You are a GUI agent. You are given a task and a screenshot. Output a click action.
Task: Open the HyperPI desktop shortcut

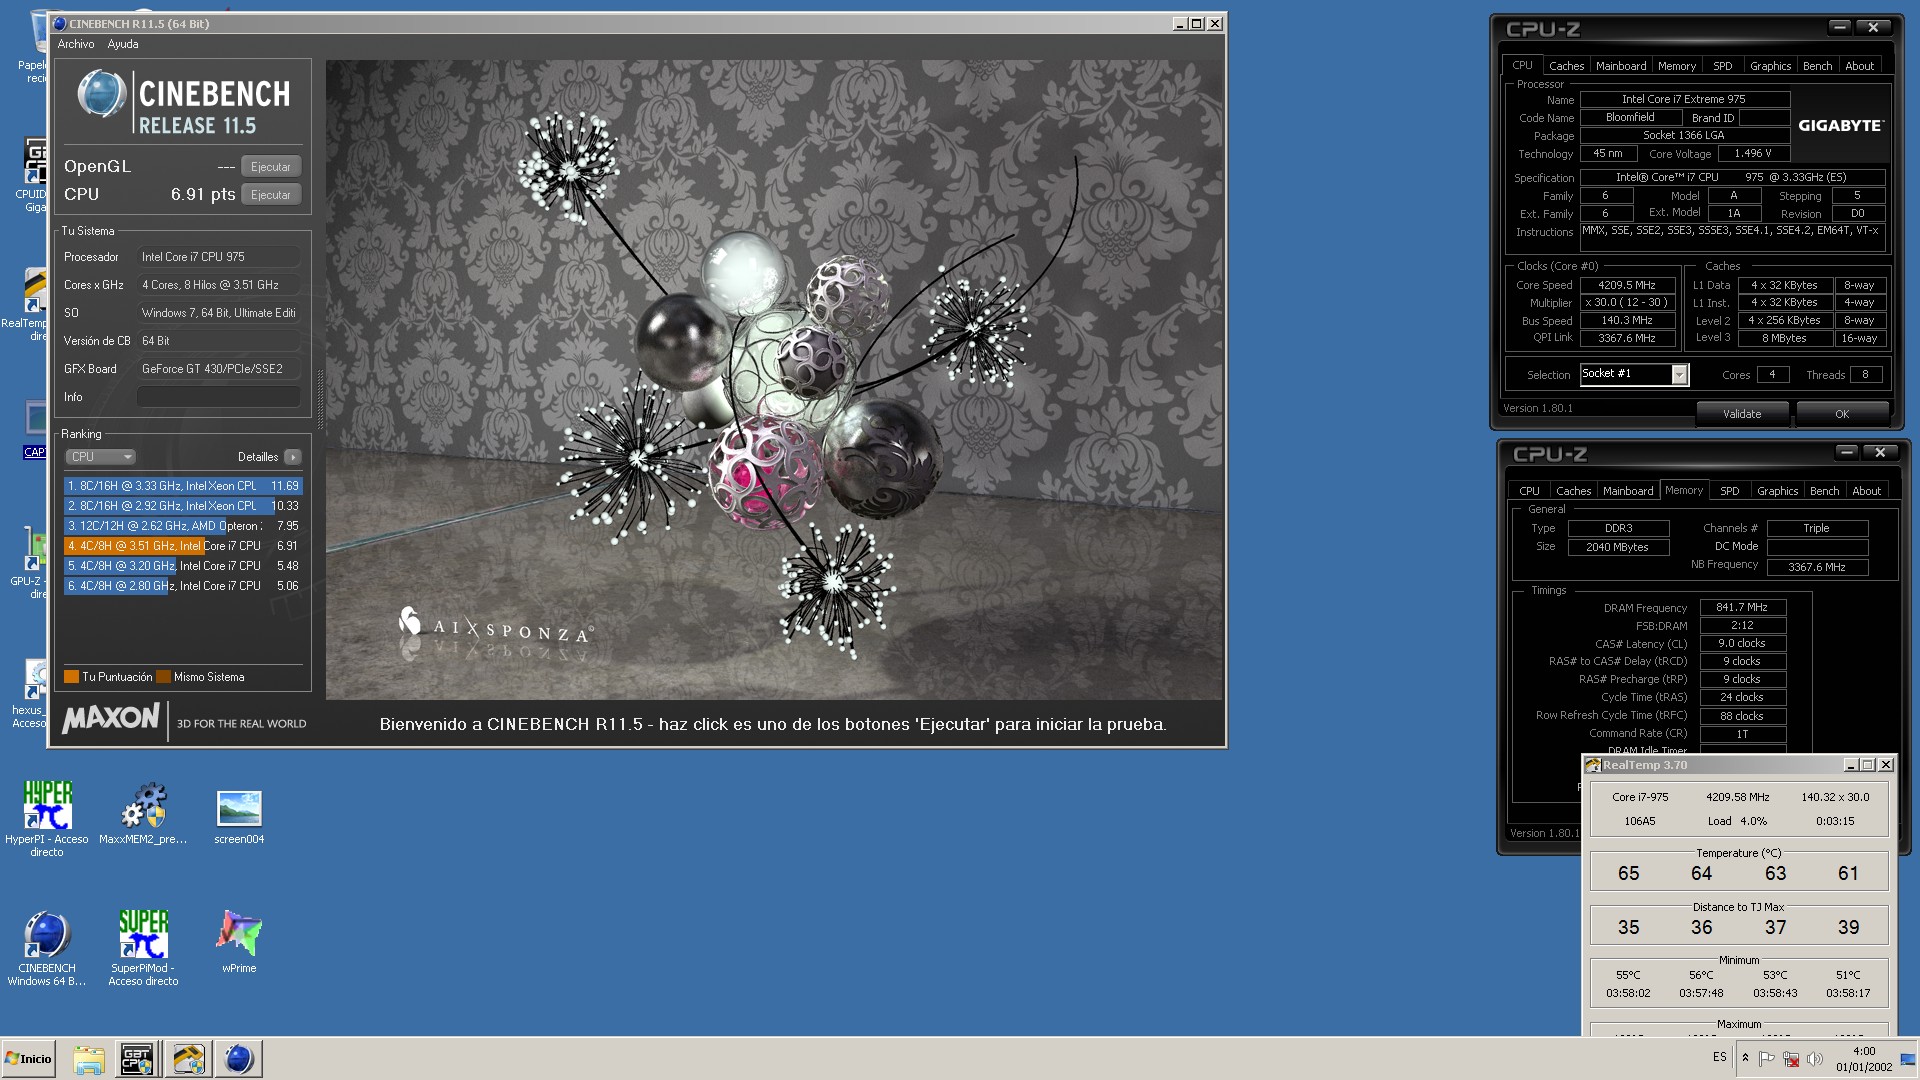coord(47,818)
